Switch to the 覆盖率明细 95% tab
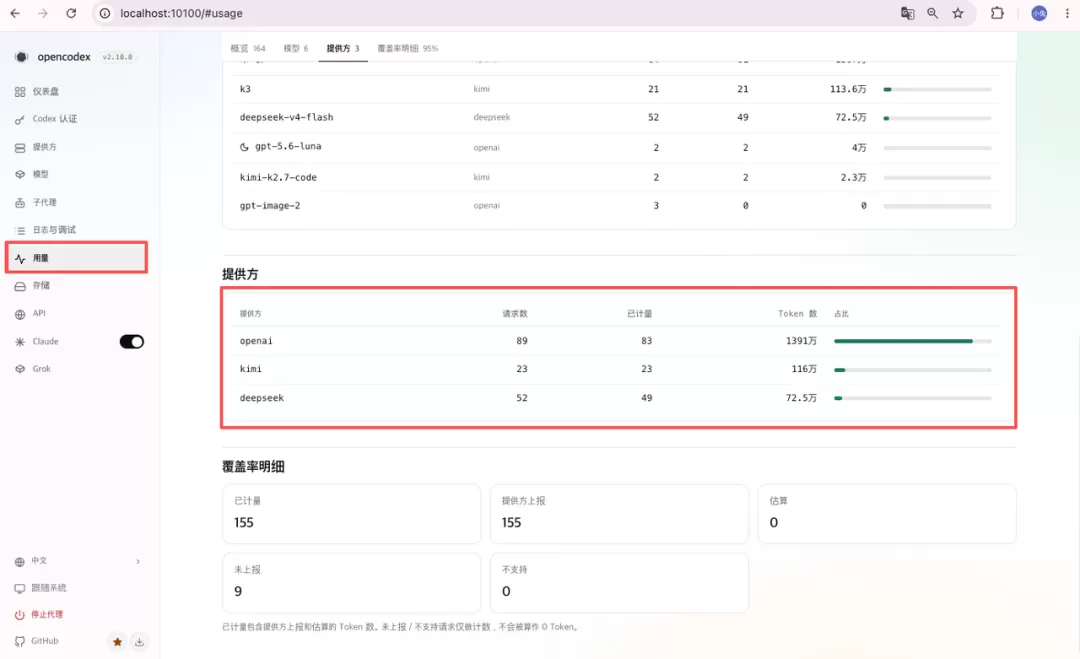 coord(408,48)
